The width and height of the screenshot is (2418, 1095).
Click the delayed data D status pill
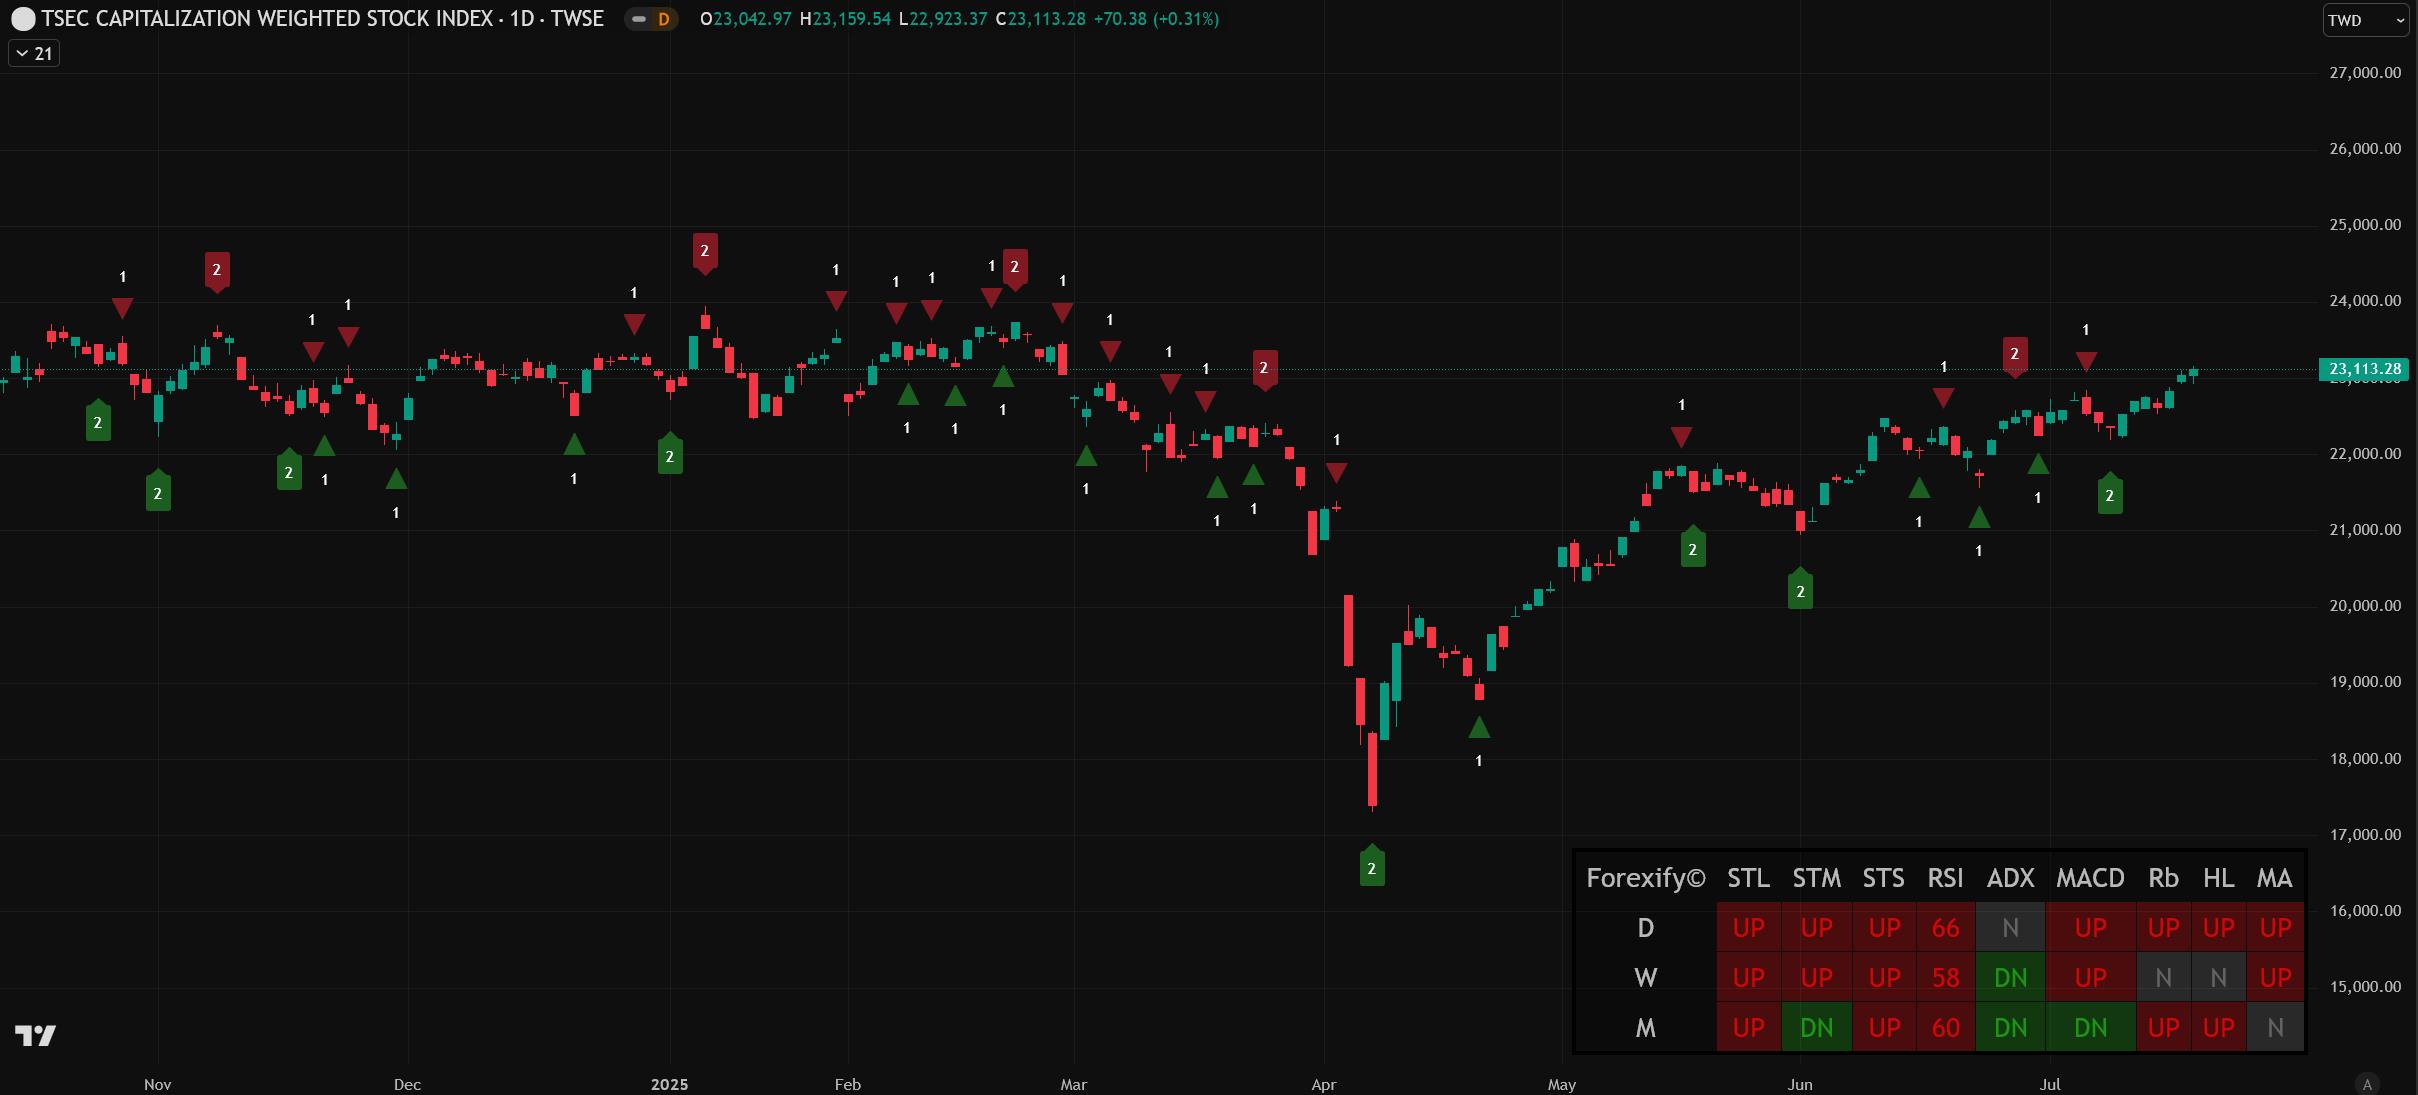click(x=651, y=19)
